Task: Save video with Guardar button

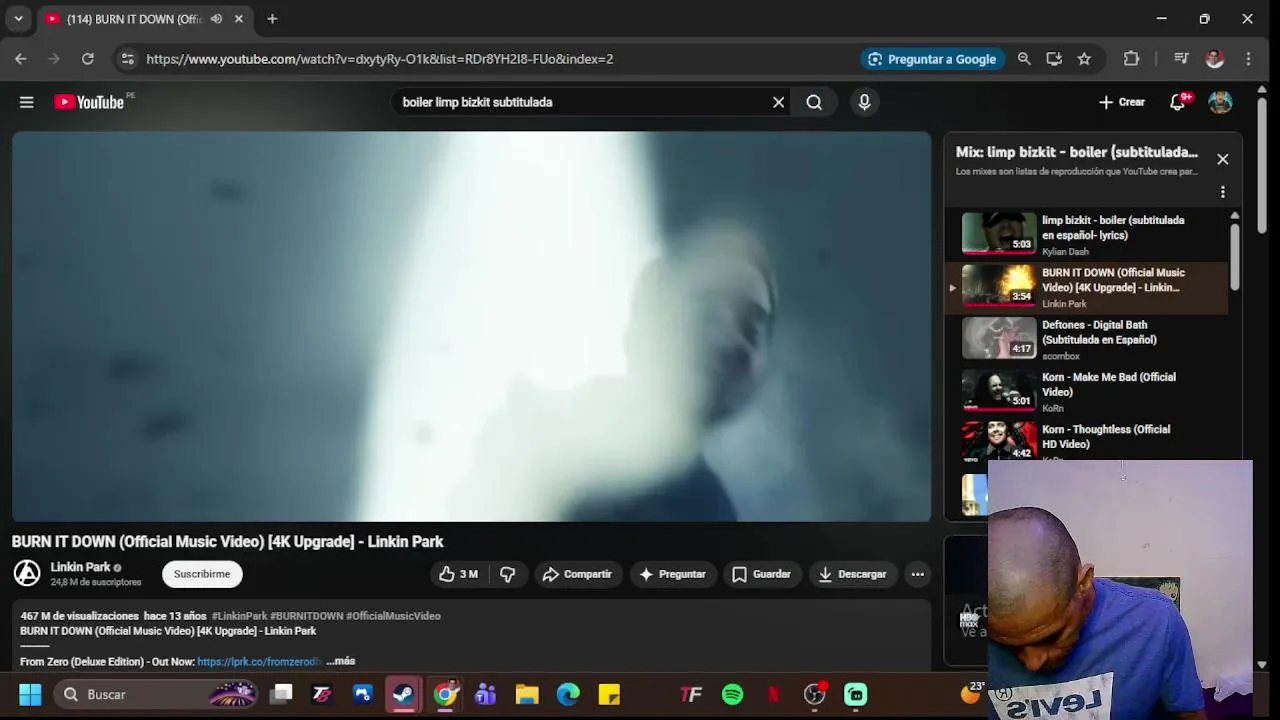Action: point(761,574)
